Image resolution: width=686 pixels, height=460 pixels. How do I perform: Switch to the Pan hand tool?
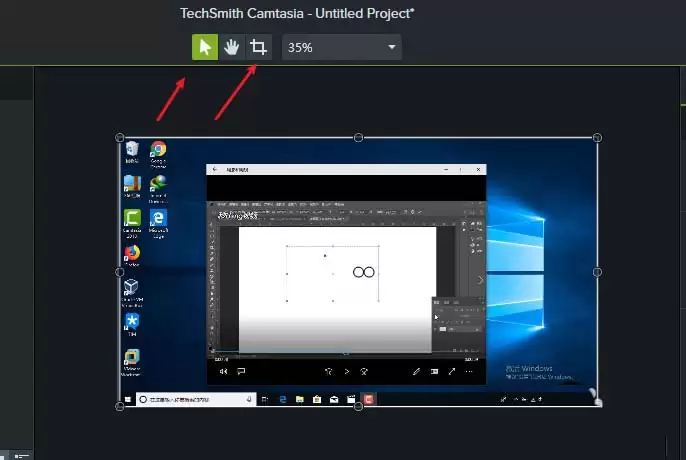pyautogui.click(x=231, y=47)
